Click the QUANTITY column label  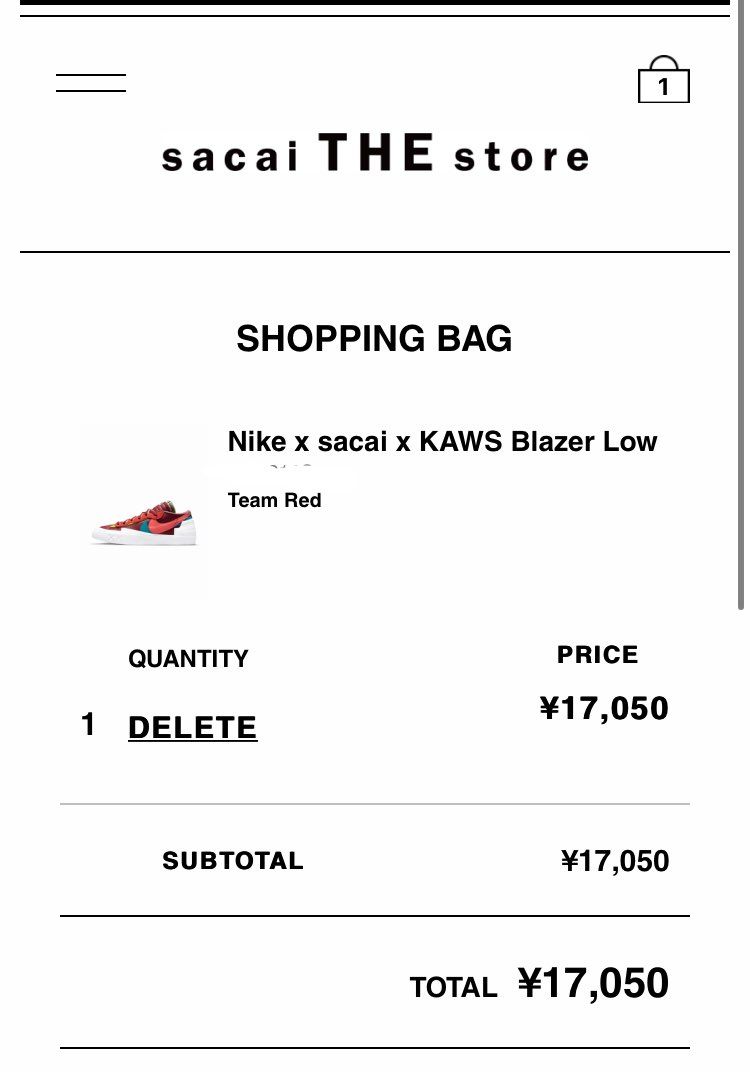pos(188,658)
